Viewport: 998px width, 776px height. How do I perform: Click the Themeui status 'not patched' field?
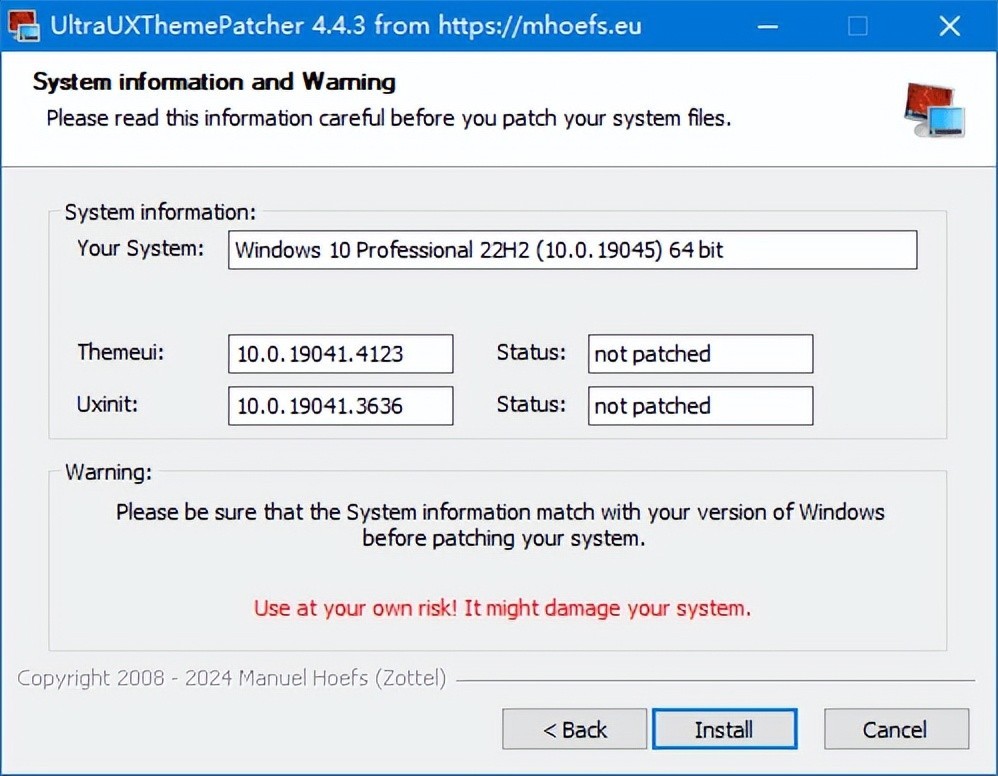pos(700,354)
